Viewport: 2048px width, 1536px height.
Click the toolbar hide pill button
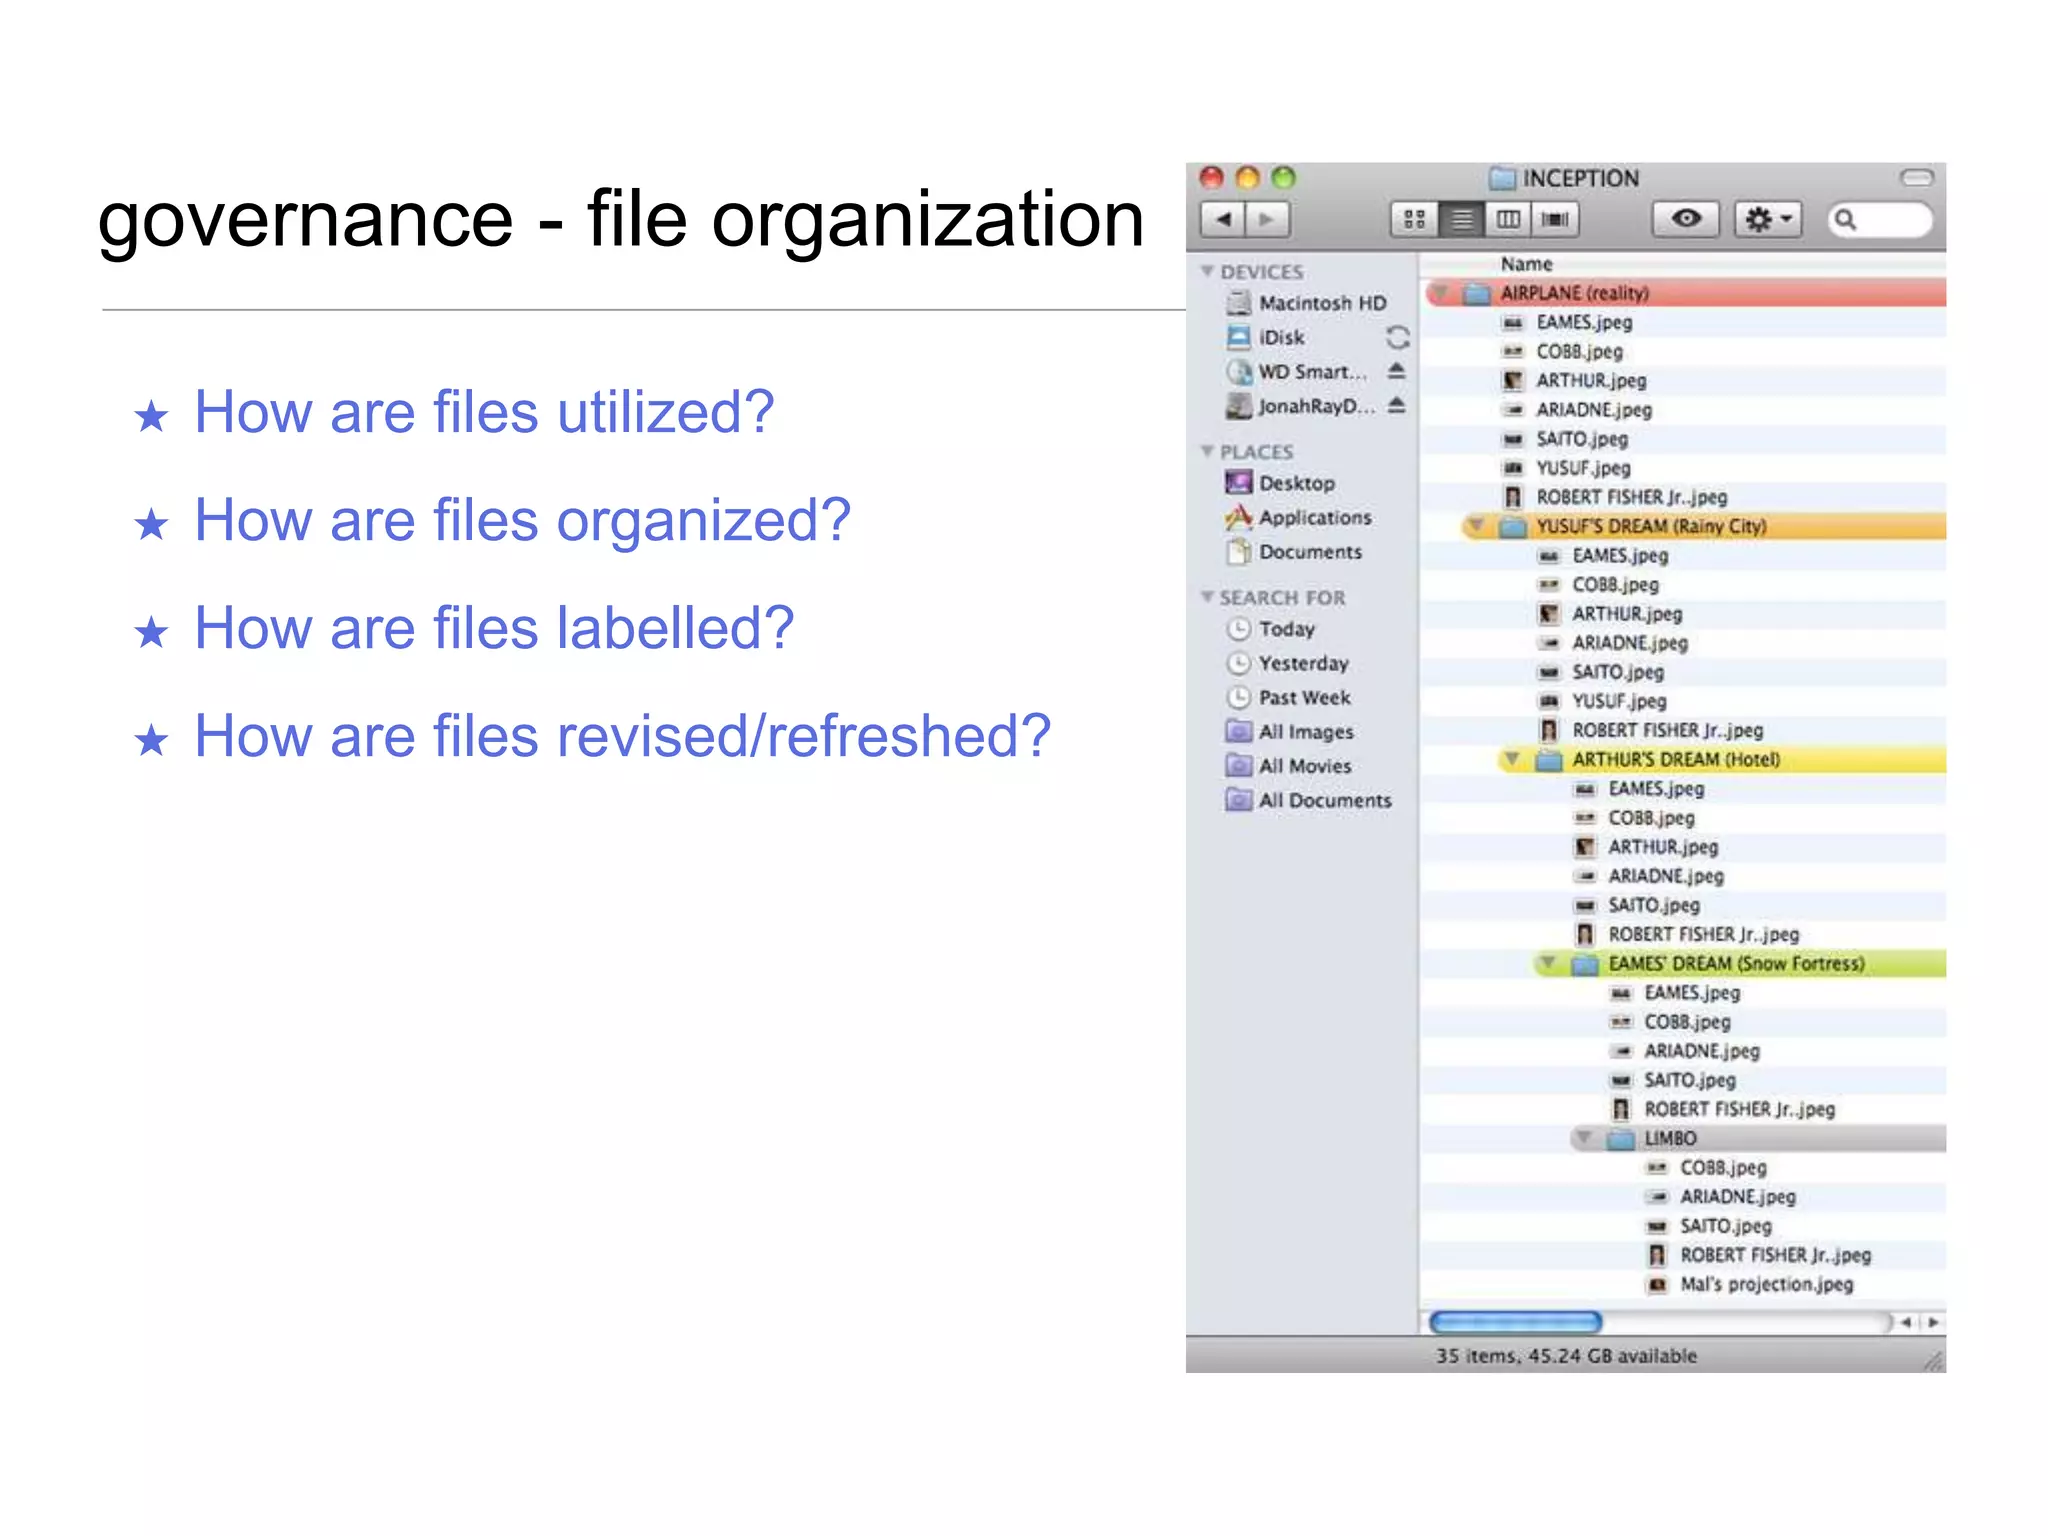click(1916, 178)
